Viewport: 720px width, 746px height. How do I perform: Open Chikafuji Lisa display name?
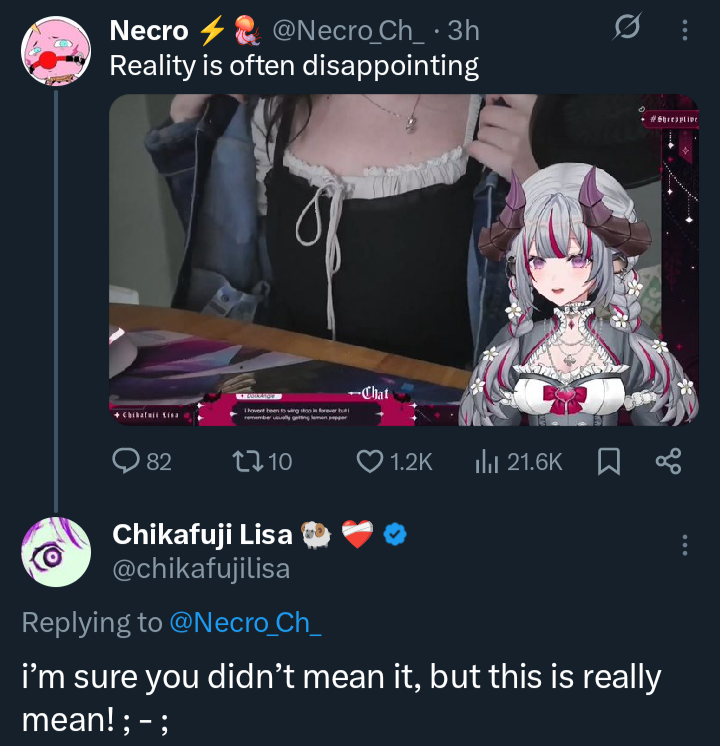point(202,534)
